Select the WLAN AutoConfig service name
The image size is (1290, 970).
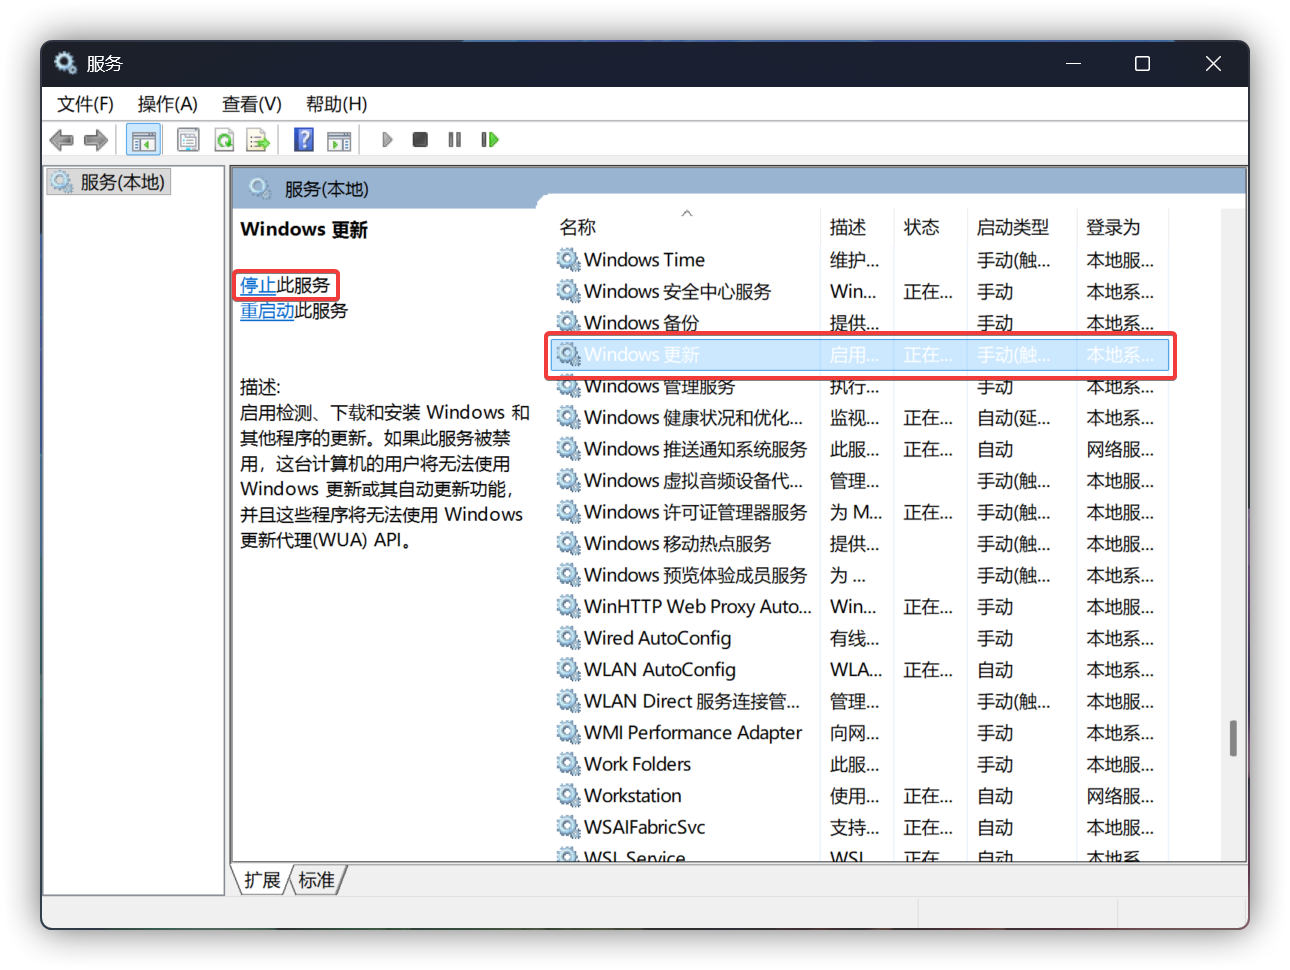point(660,669)
